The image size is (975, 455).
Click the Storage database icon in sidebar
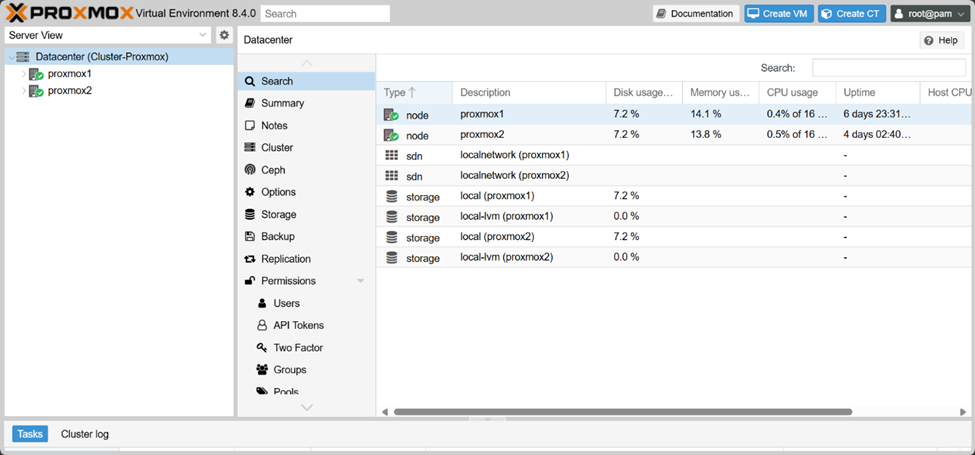tap(250, 214)
